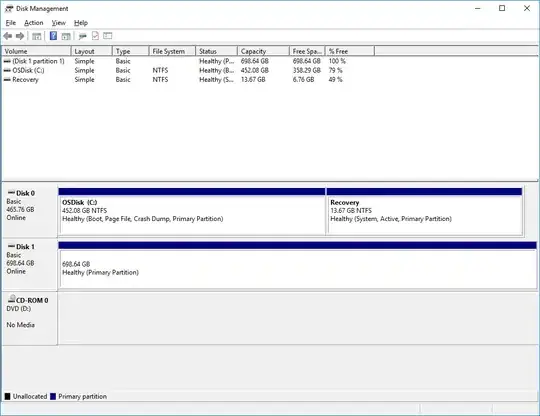The image size is (540, 416).
Task: Open the View menu
Action: [x=59, y=23]
